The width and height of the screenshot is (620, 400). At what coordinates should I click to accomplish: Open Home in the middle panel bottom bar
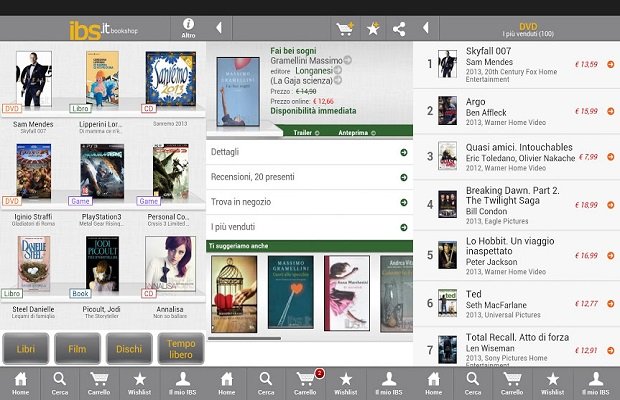tap(227, 383)
